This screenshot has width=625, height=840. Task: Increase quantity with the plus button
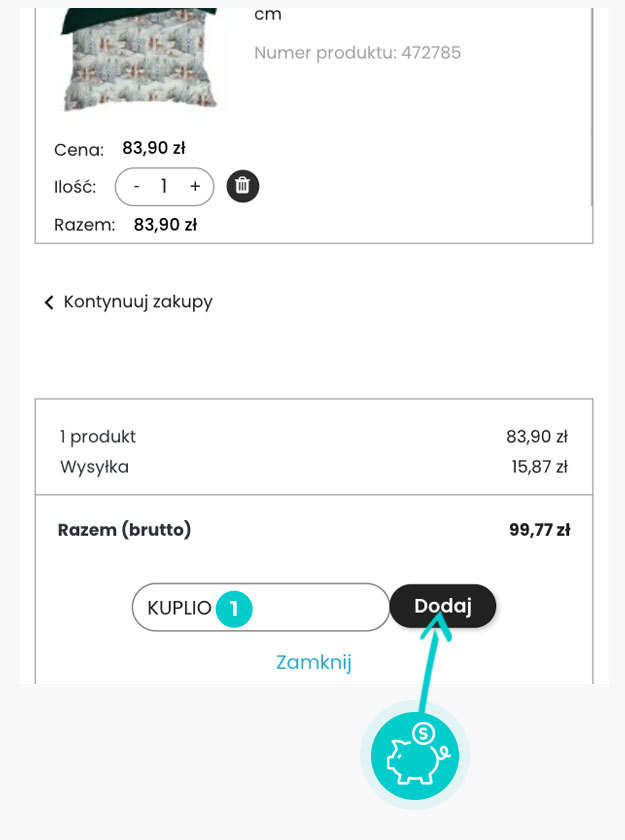coord(195,186)
